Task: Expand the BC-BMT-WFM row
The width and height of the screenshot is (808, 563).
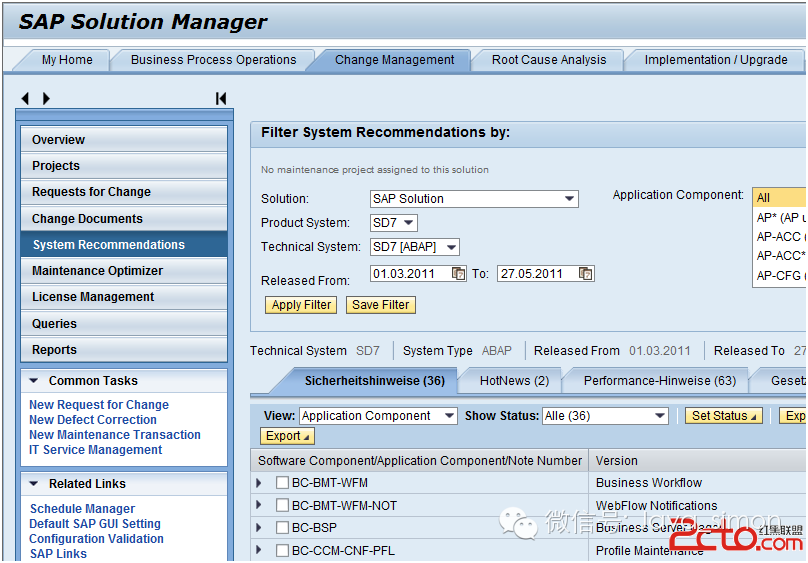Action: click(259, 483)
